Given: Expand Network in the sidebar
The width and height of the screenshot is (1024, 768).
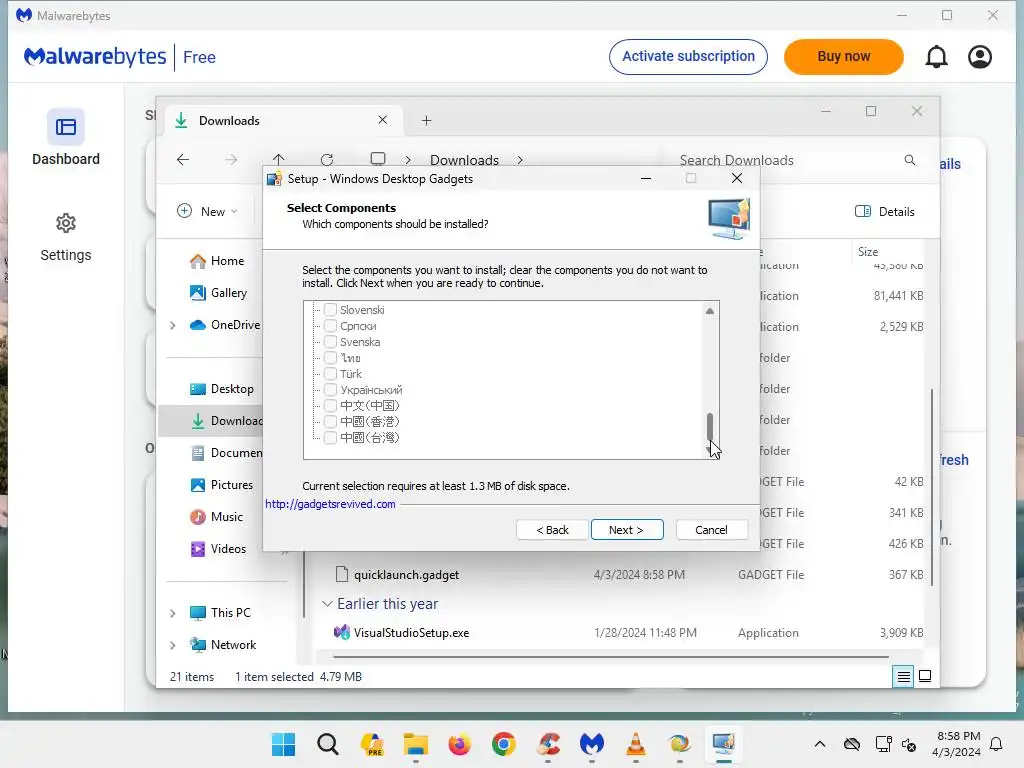Looking at the screenshot, I should 172,645.
